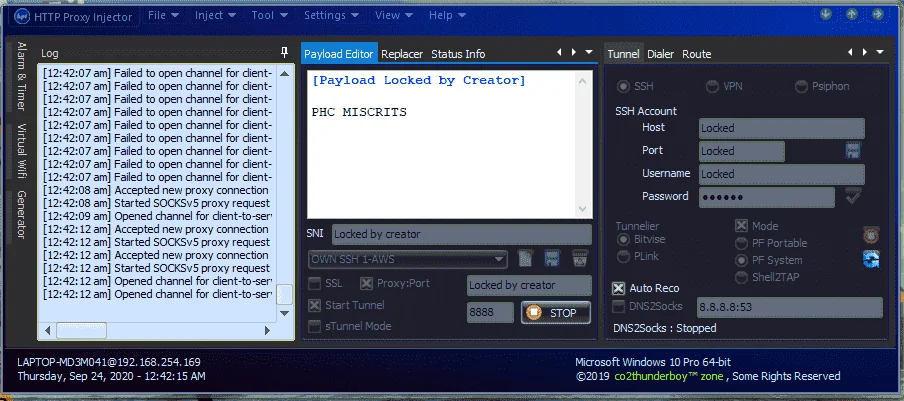
Task: Click the round gear icon beside Mode
Action: [x=871, y=235]
